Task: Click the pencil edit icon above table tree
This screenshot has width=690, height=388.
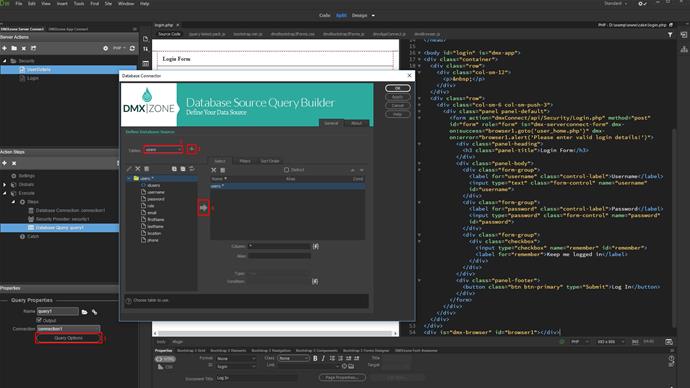Action: coord(129,169)
